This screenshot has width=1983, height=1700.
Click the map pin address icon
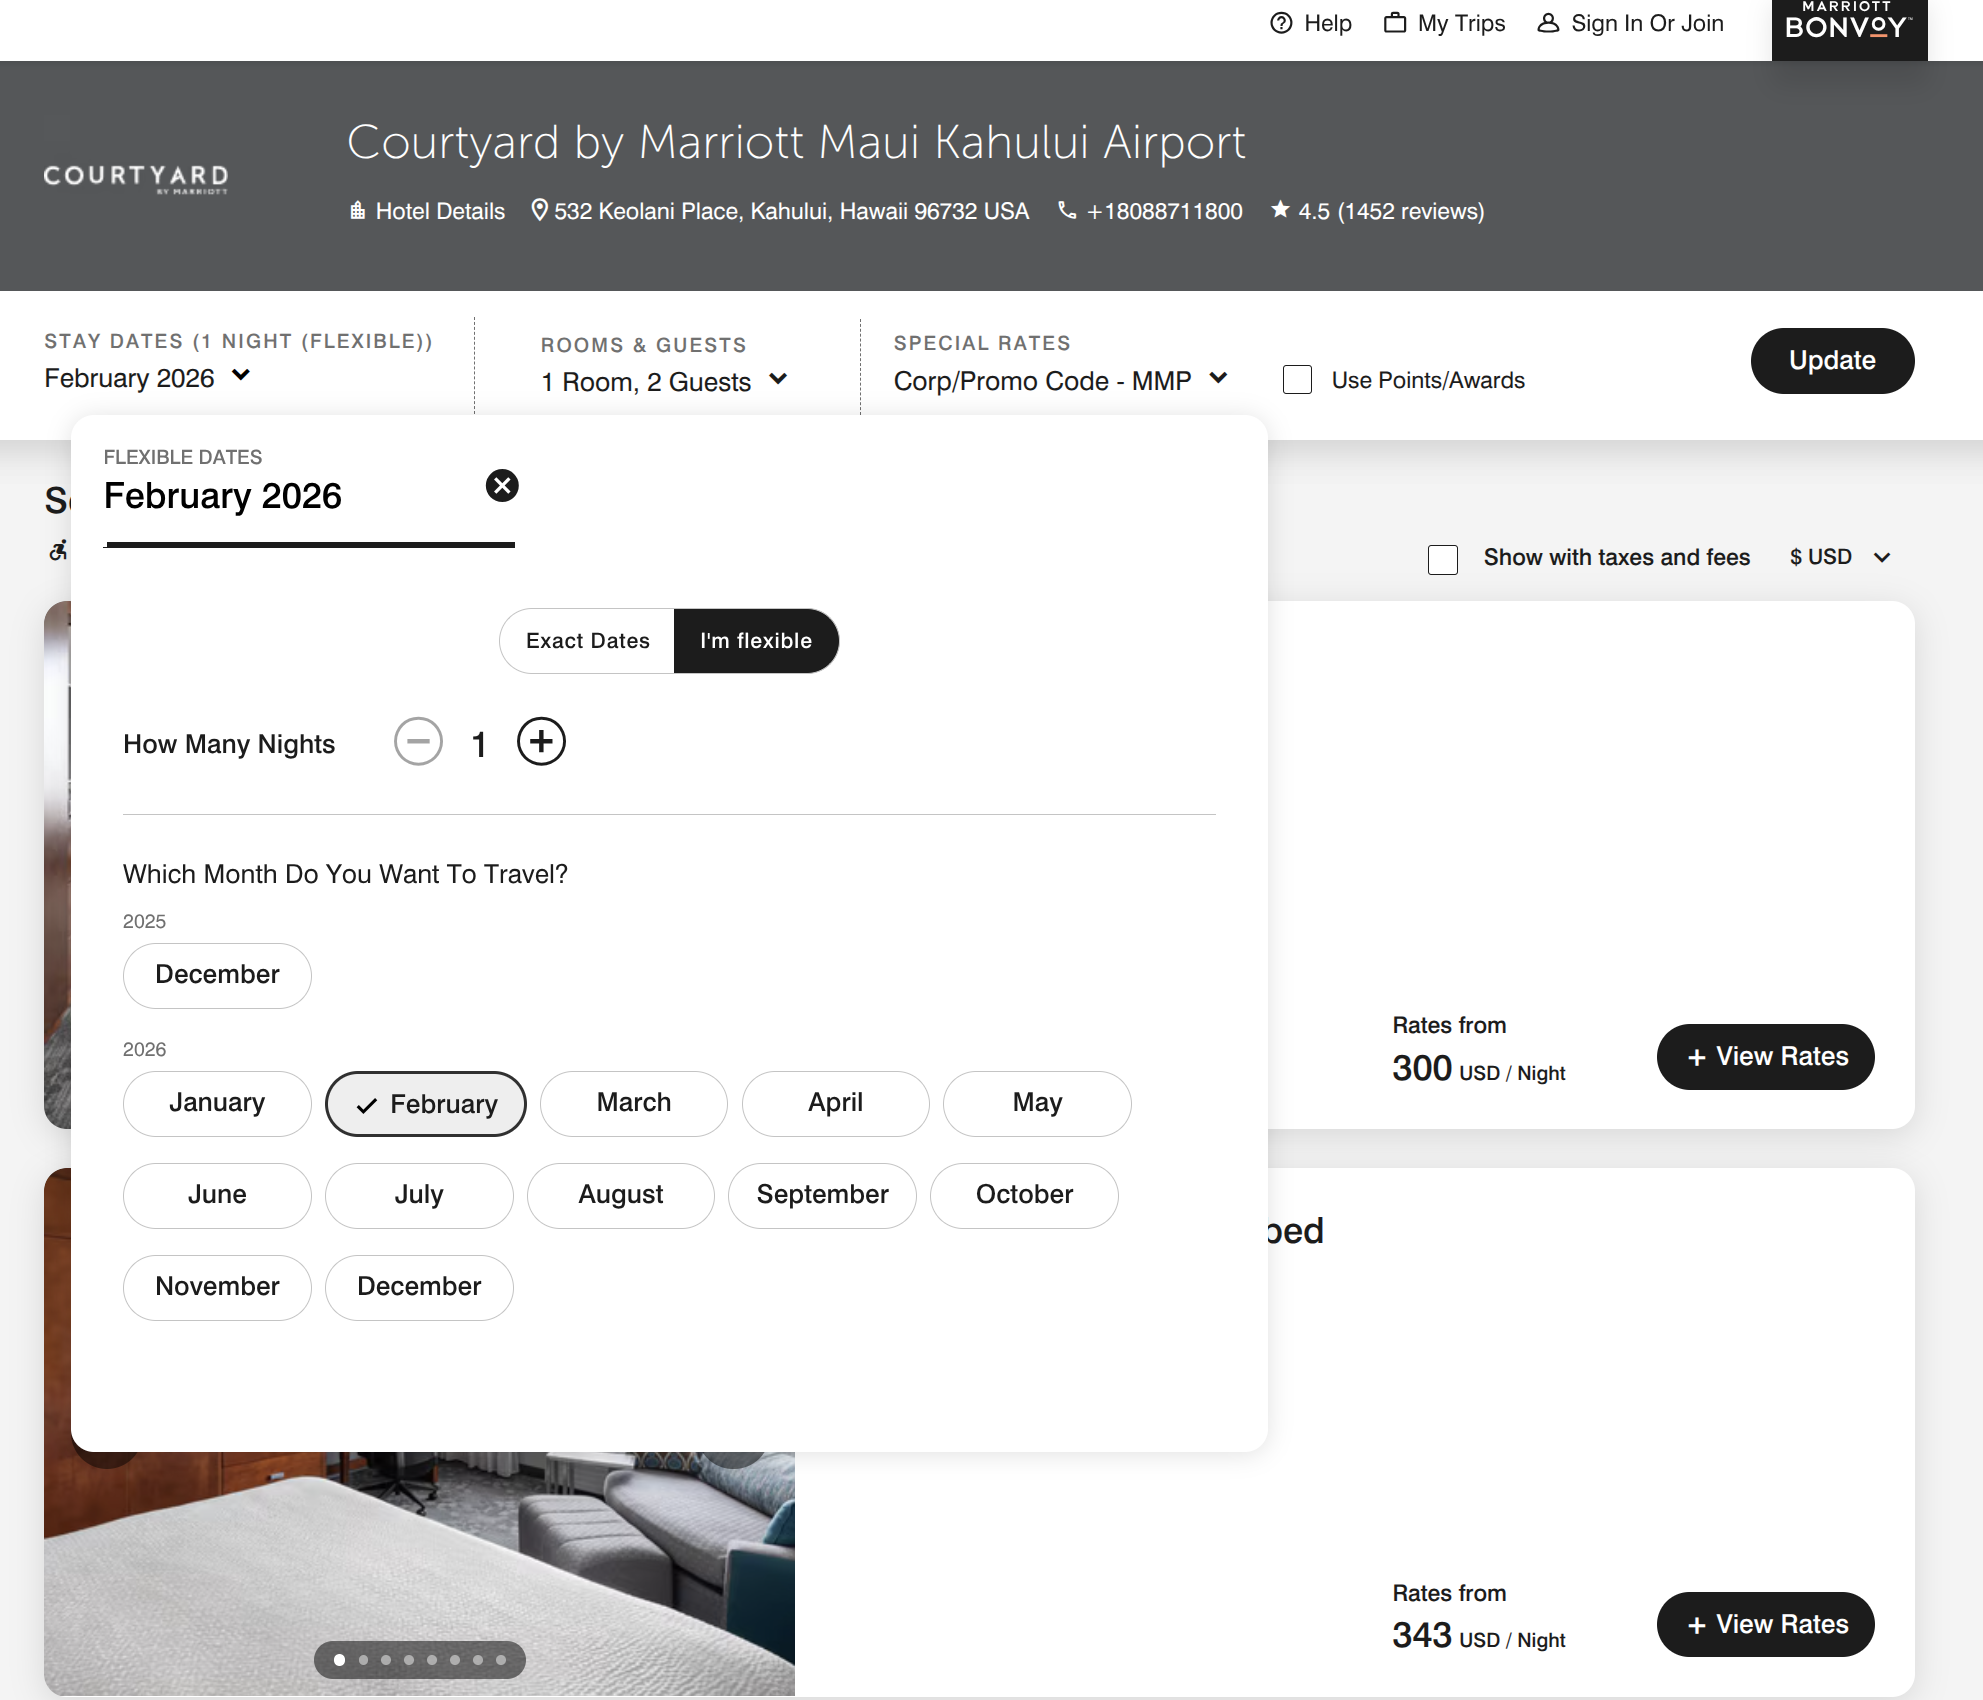coord(539,210)
